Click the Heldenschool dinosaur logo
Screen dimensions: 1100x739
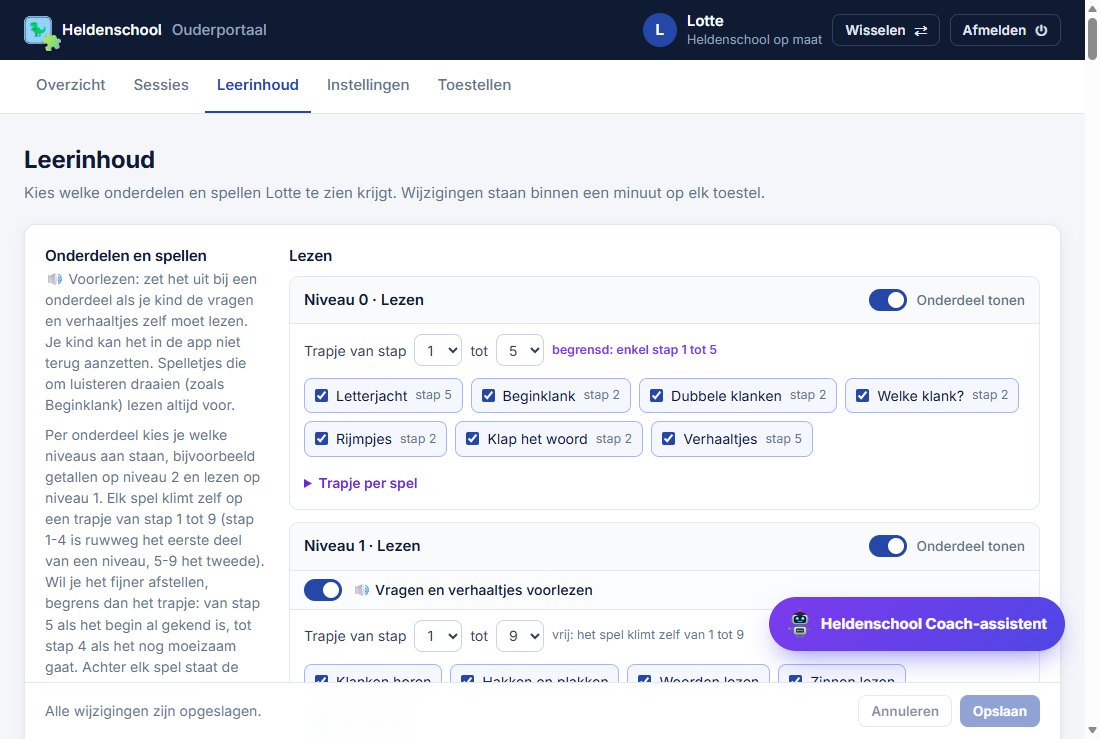41,32
